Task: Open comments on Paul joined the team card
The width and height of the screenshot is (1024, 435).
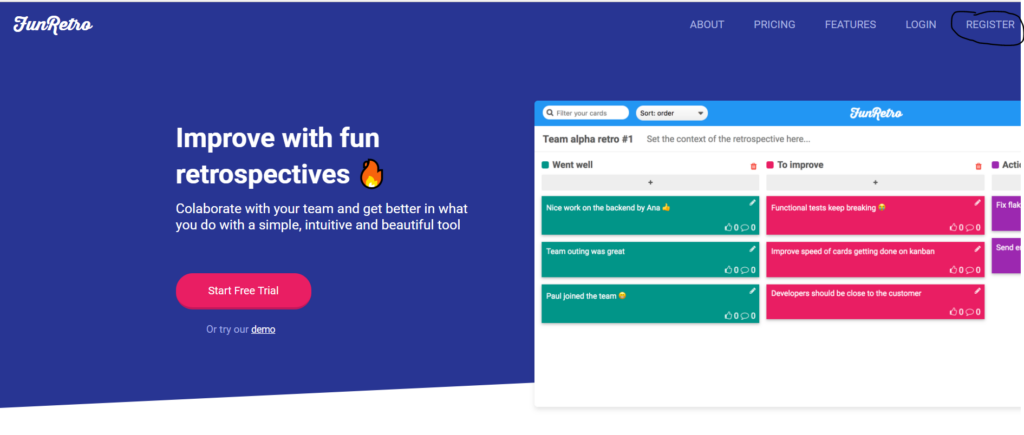Action: point(744,315)
